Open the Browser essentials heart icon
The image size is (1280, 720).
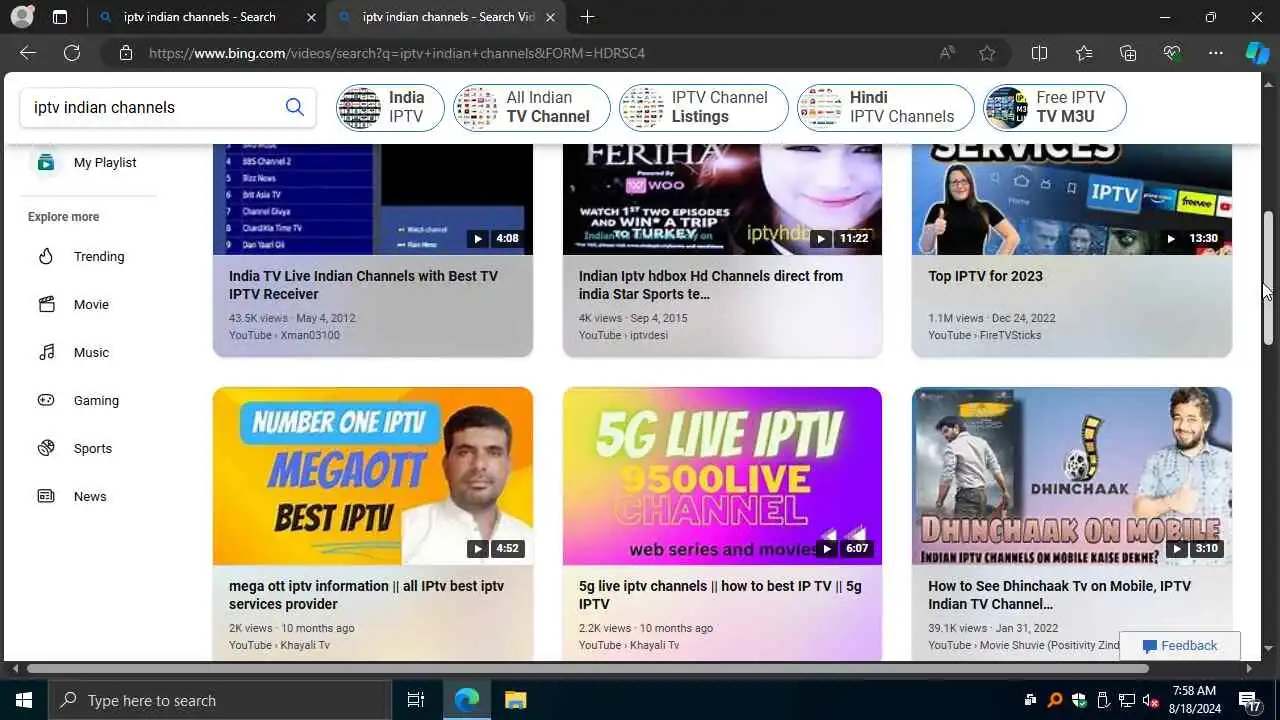(x=1172, y=53)
